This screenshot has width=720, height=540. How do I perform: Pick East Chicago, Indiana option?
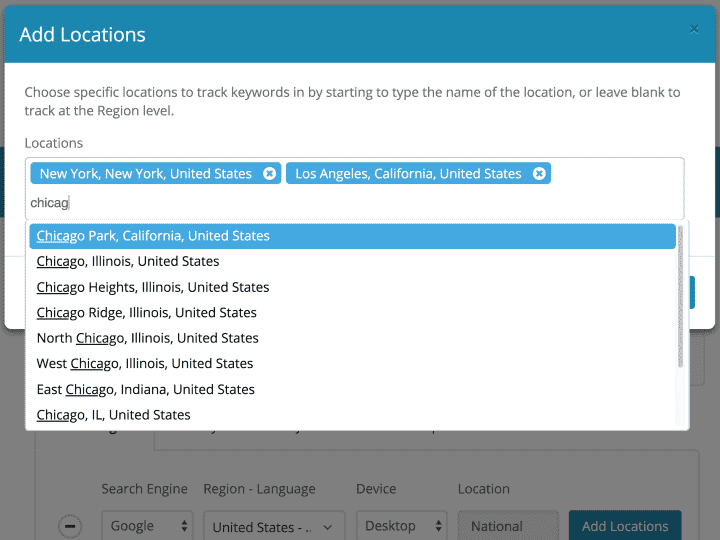[146, 389]
